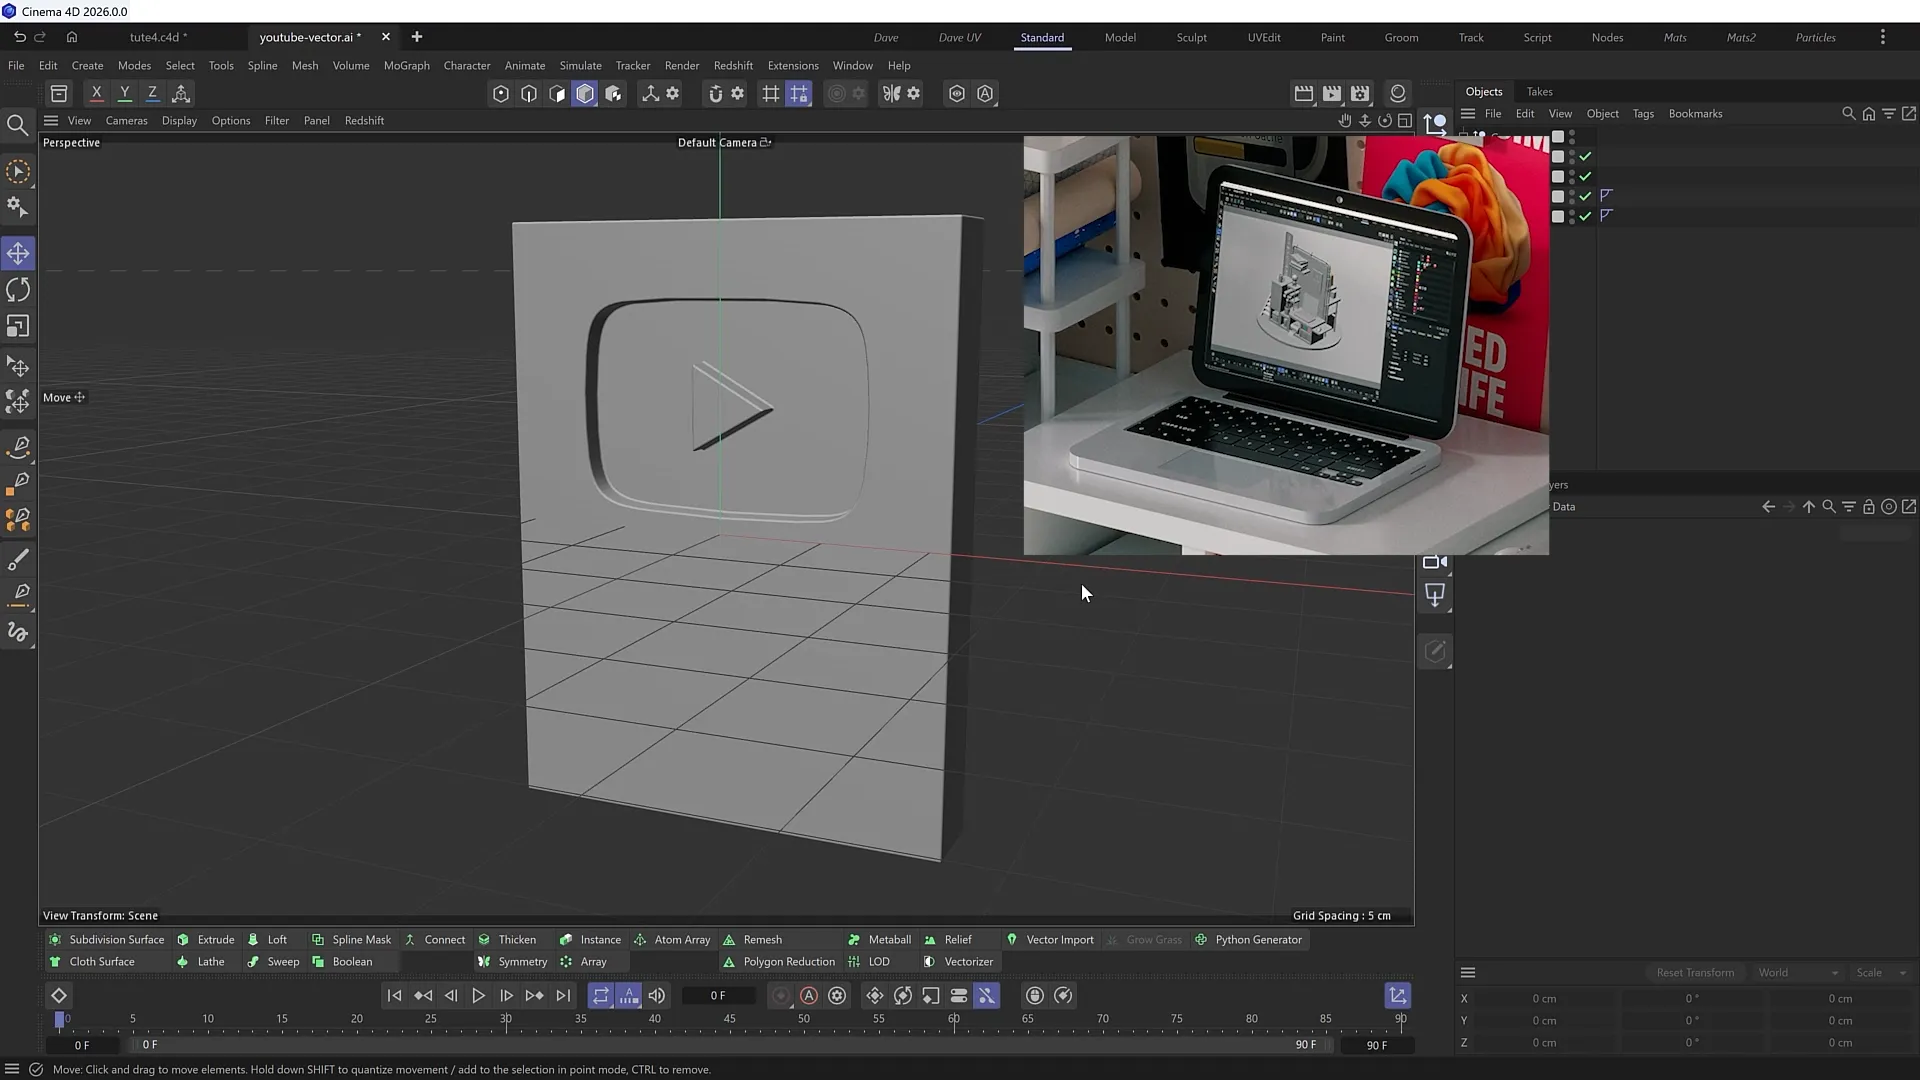Viewport: 1920px width, 1080px height.
Task: Open the File menu
Action: click(x=16, y=65)
